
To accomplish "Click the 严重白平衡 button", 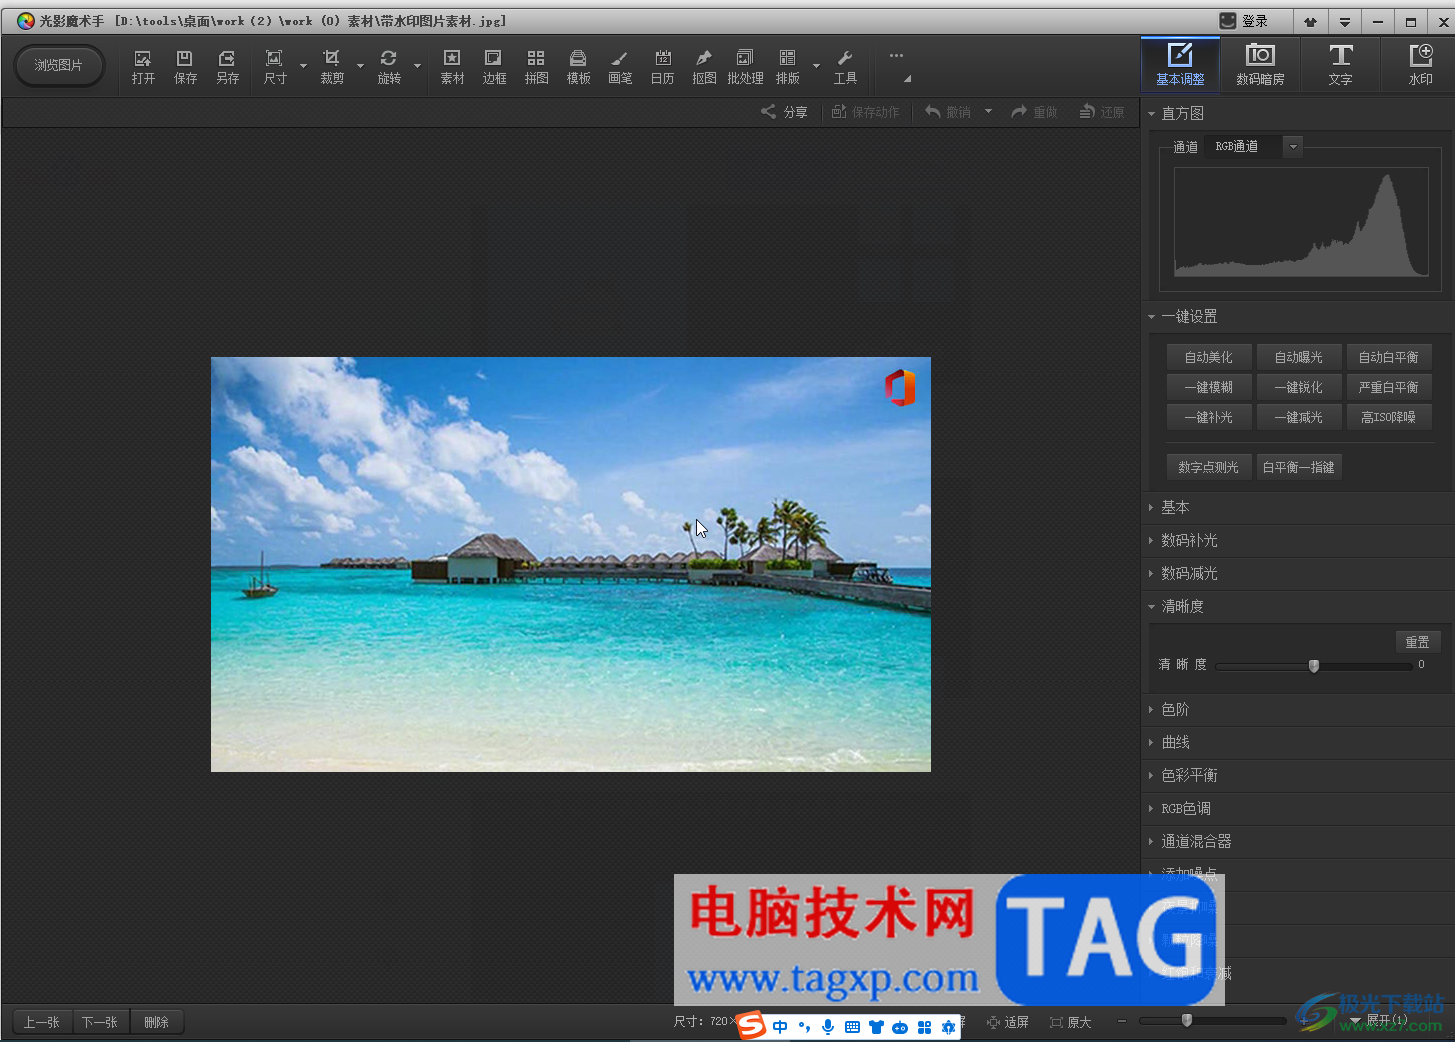I will click(x=1389, y=387).
